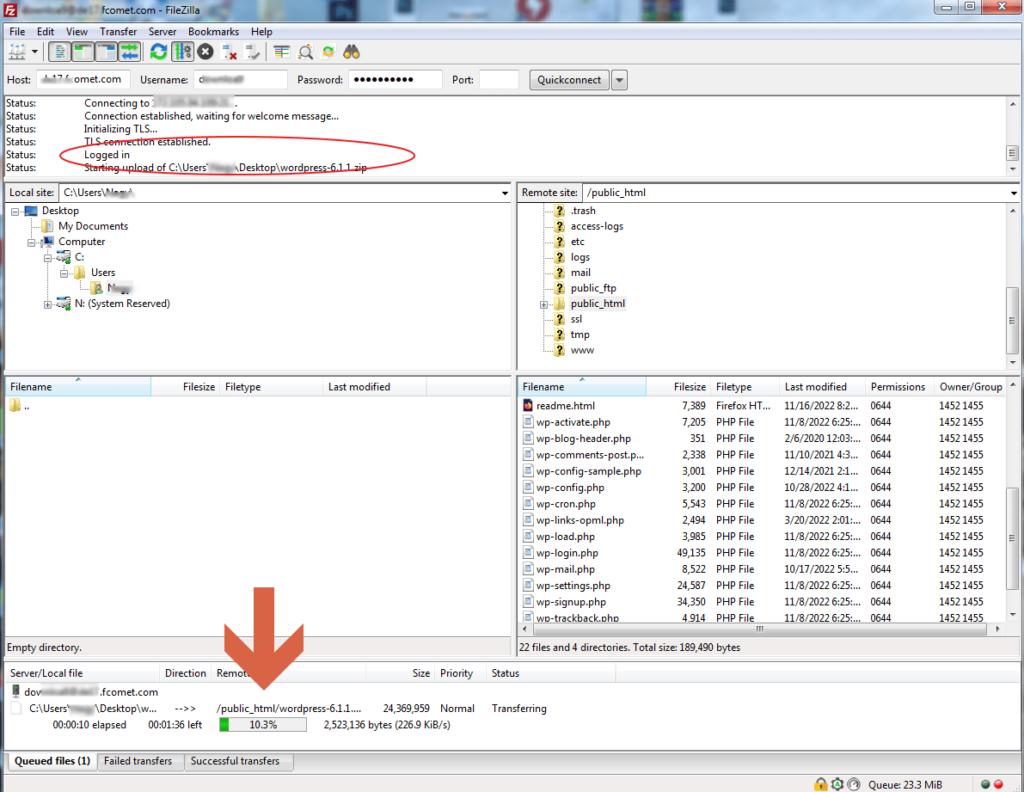This screenshot has height=792, width=1024.
Task: Click the encryption lock icon in status bar
Action: tap(820, 784)
